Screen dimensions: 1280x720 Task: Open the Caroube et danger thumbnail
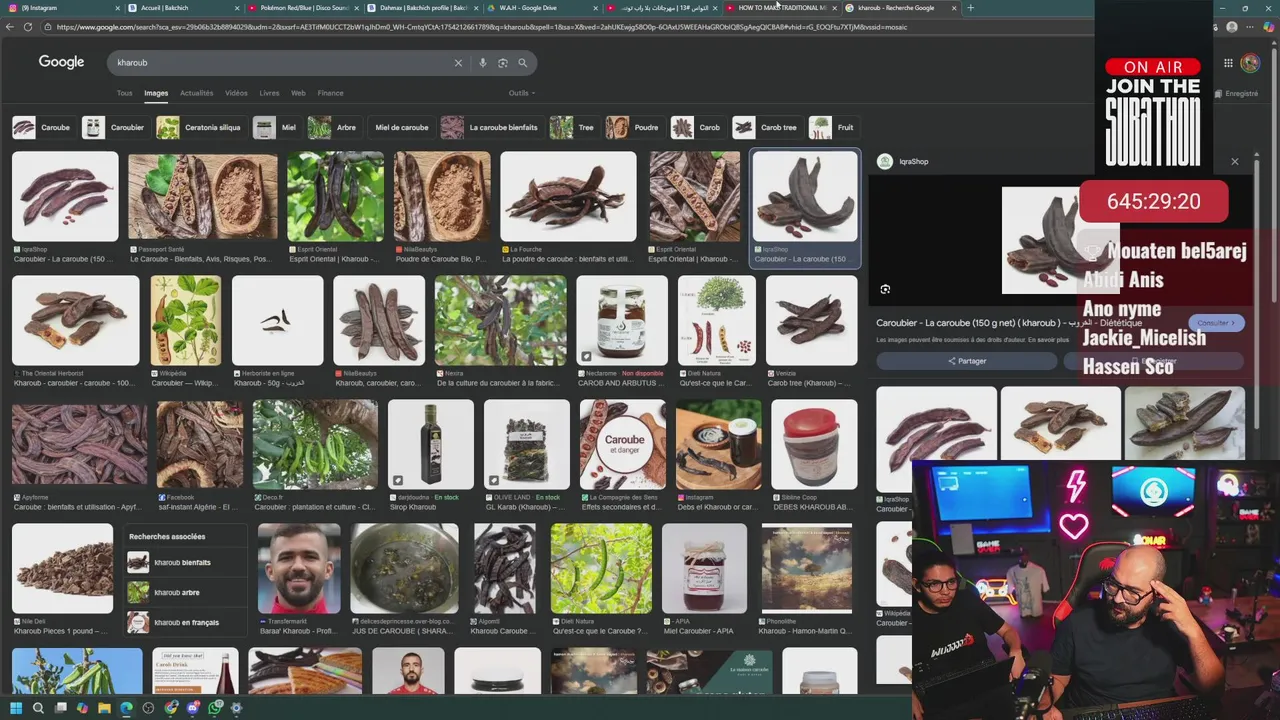[623, 445]
